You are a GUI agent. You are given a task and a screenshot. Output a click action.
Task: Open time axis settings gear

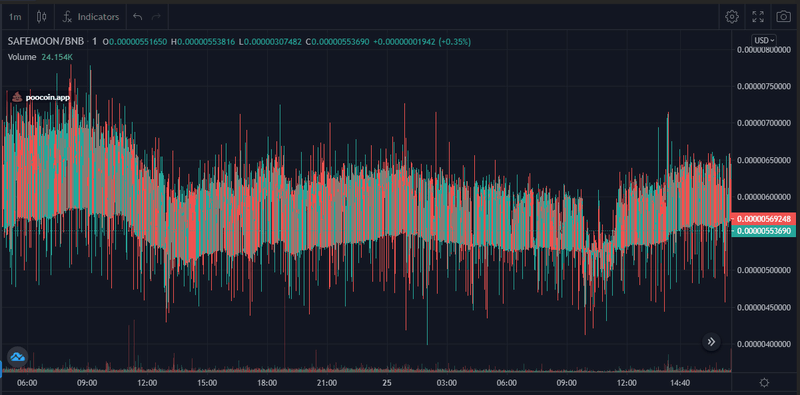coord(764,383)
